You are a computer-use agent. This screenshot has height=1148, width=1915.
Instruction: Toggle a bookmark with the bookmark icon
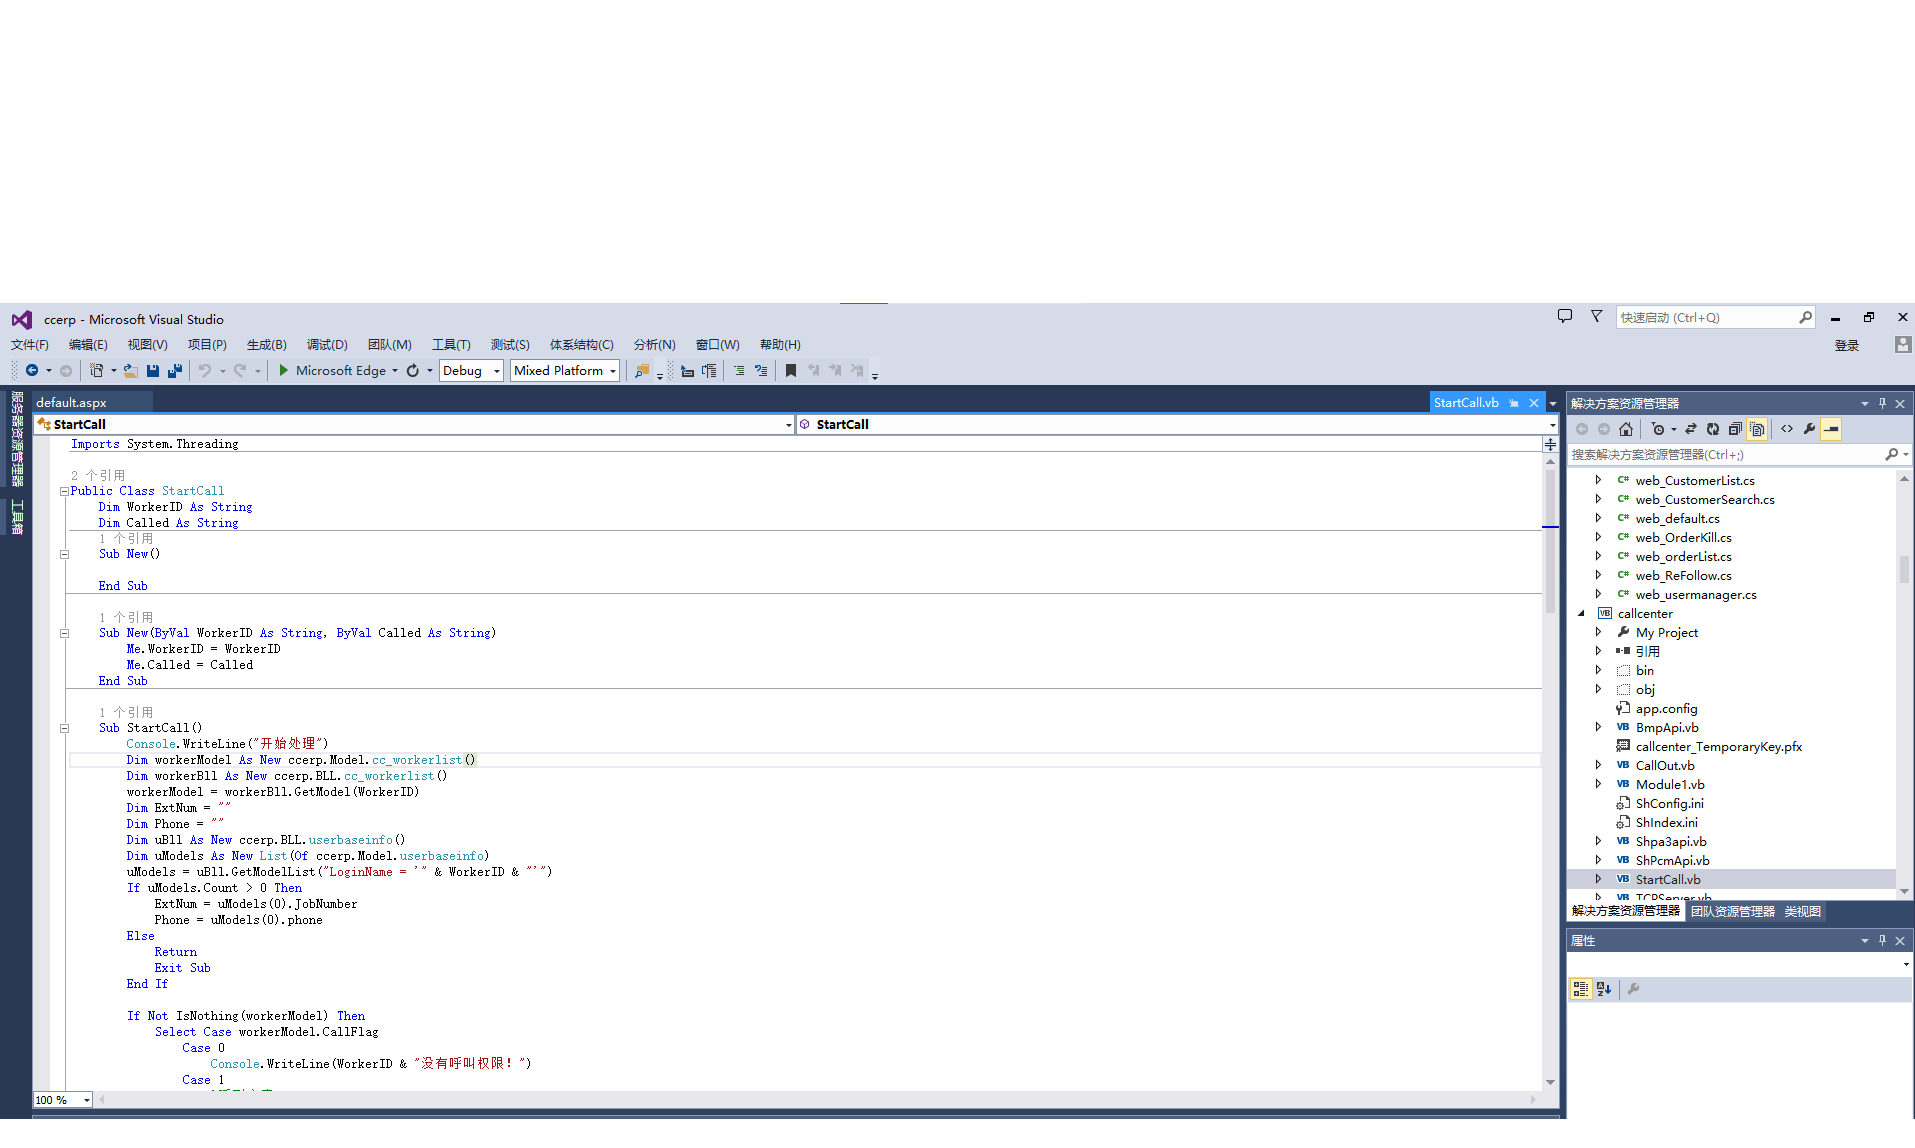click(x=791, y=370)
